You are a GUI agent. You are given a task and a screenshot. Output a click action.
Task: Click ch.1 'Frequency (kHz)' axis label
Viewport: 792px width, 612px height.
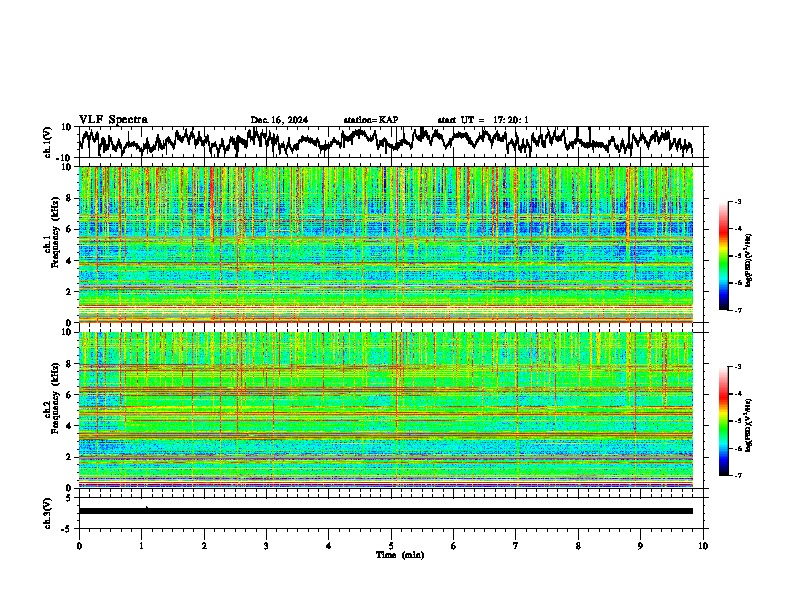(55, 232)
